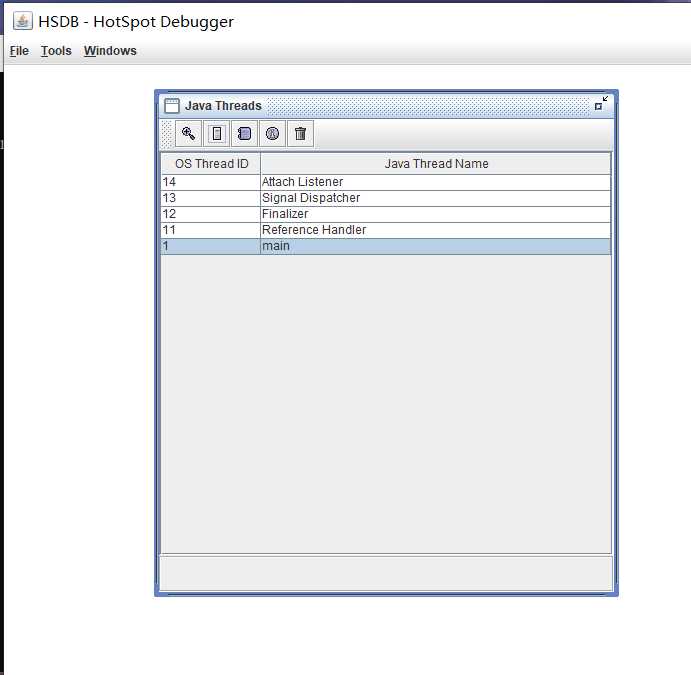Open the Windows menu
This screenshot has width=691, height=675.
coord(110,51)
